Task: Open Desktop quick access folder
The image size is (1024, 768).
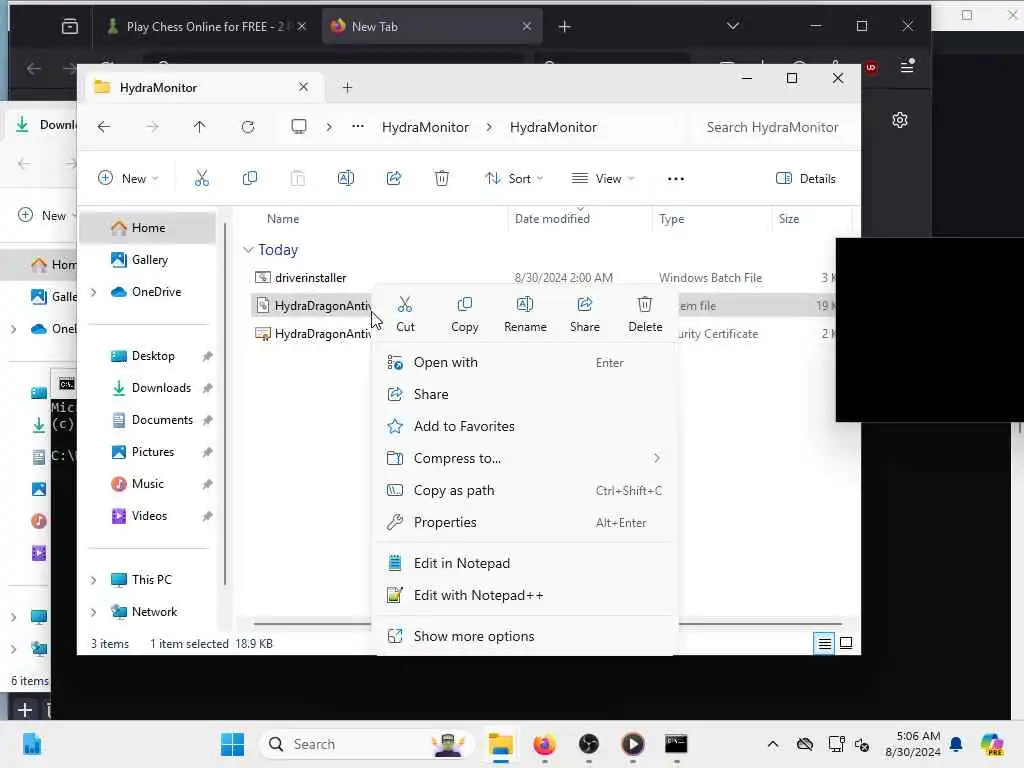Action: click(151, 356)
